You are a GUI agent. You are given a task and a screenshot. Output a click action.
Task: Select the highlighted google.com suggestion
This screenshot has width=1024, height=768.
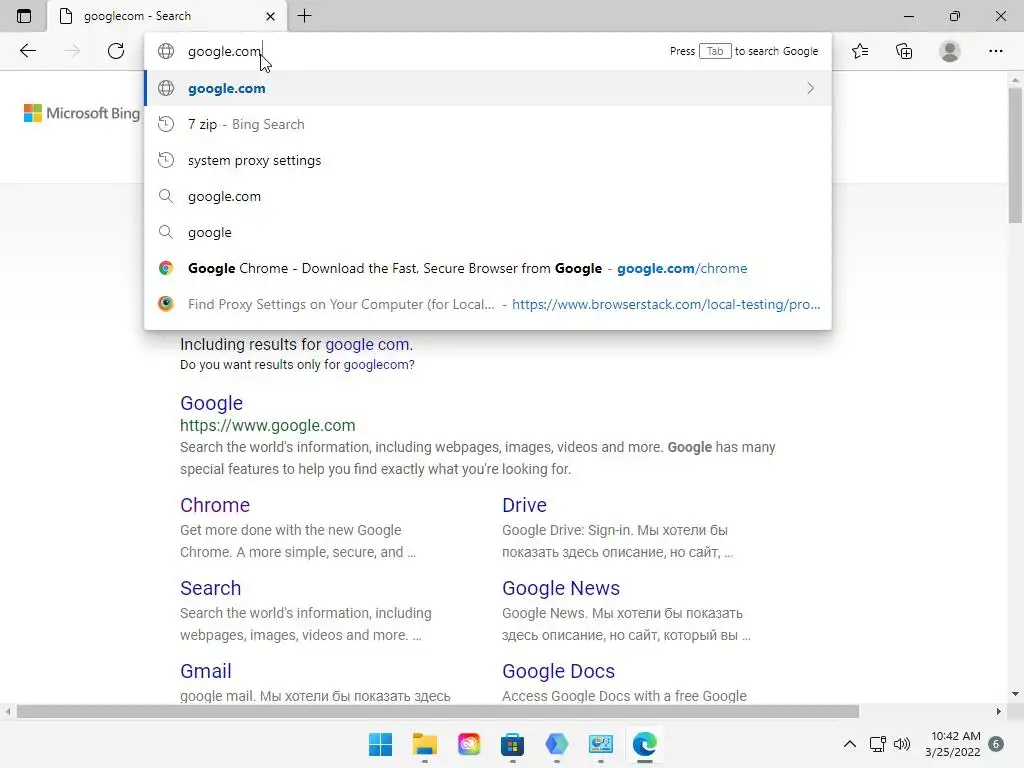click(488, 88)
